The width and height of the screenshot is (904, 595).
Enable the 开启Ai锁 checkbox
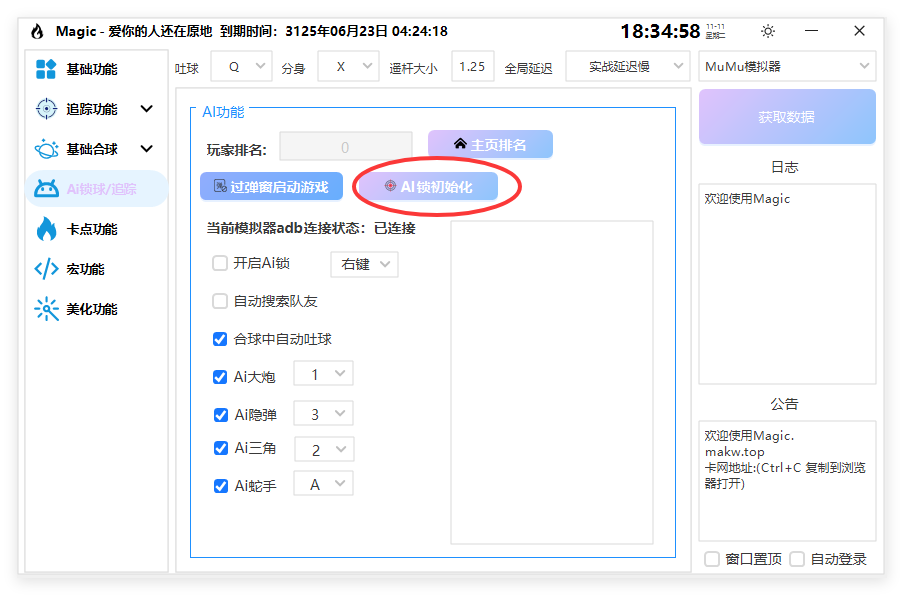coord(219,263)
